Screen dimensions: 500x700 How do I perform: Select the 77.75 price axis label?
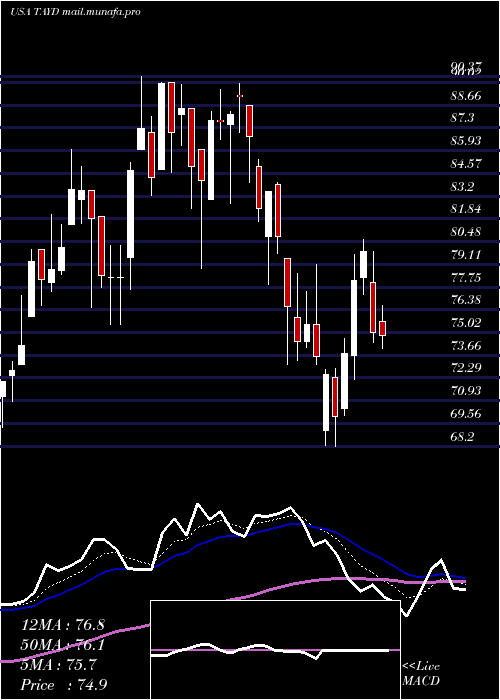pos(466,278)
